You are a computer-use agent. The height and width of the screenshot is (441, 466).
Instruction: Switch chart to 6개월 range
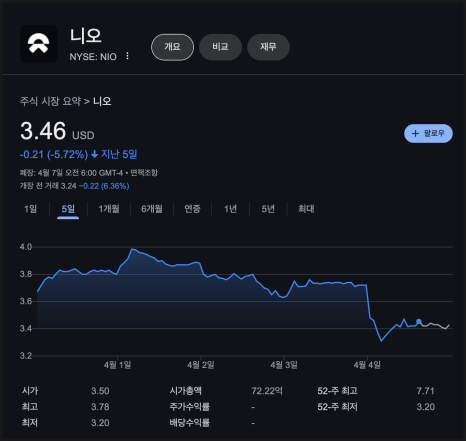coord(152,209)
